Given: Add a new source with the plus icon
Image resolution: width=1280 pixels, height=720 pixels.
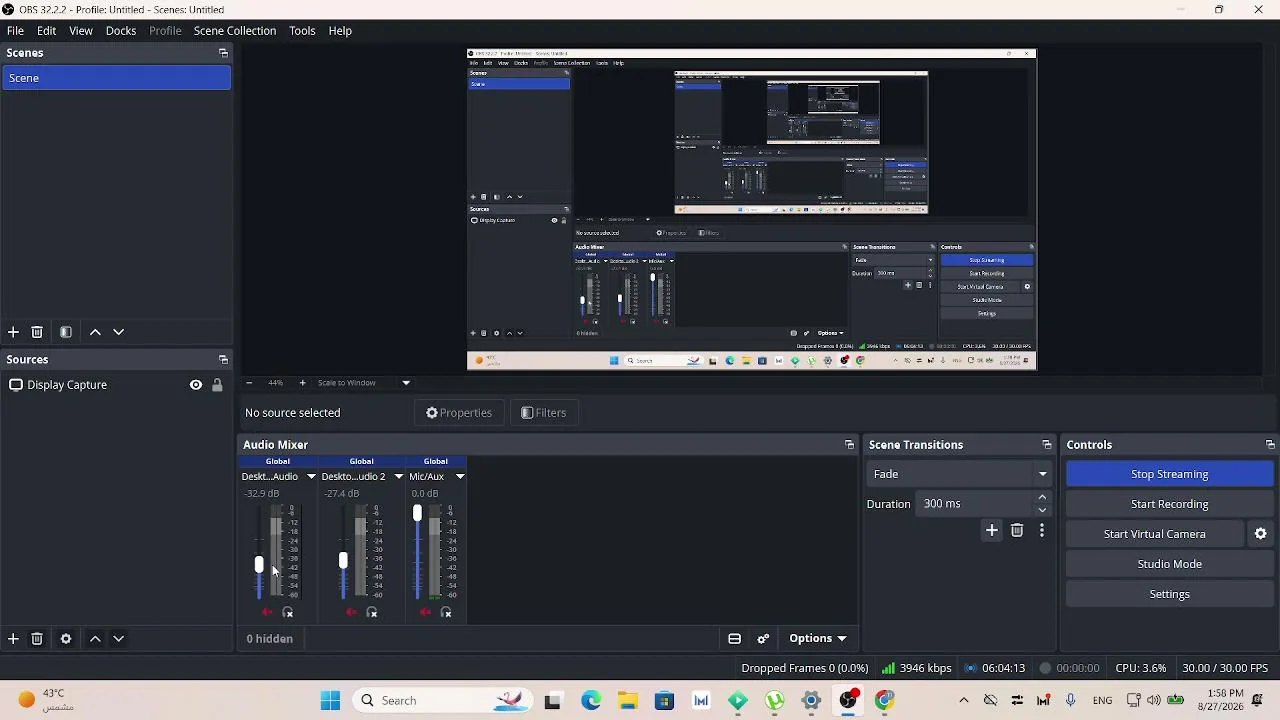Looking at the screenshot, I should (13, 638).
